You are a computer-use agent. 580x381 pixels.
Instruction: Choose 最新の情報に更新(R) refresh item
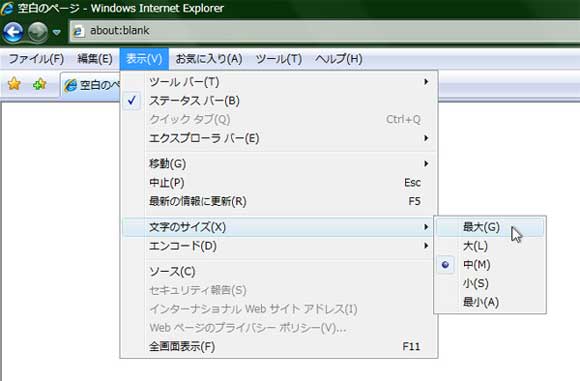[x=279, y=201]
